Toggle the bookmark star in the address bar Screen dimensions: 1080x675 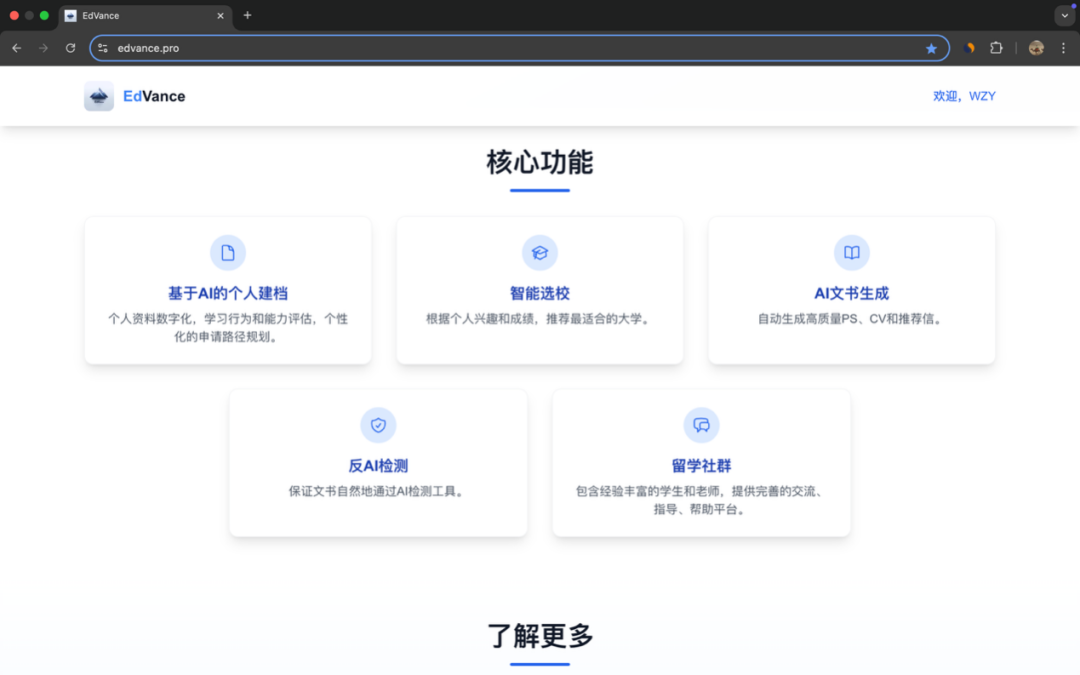click(x=931, y=47)
